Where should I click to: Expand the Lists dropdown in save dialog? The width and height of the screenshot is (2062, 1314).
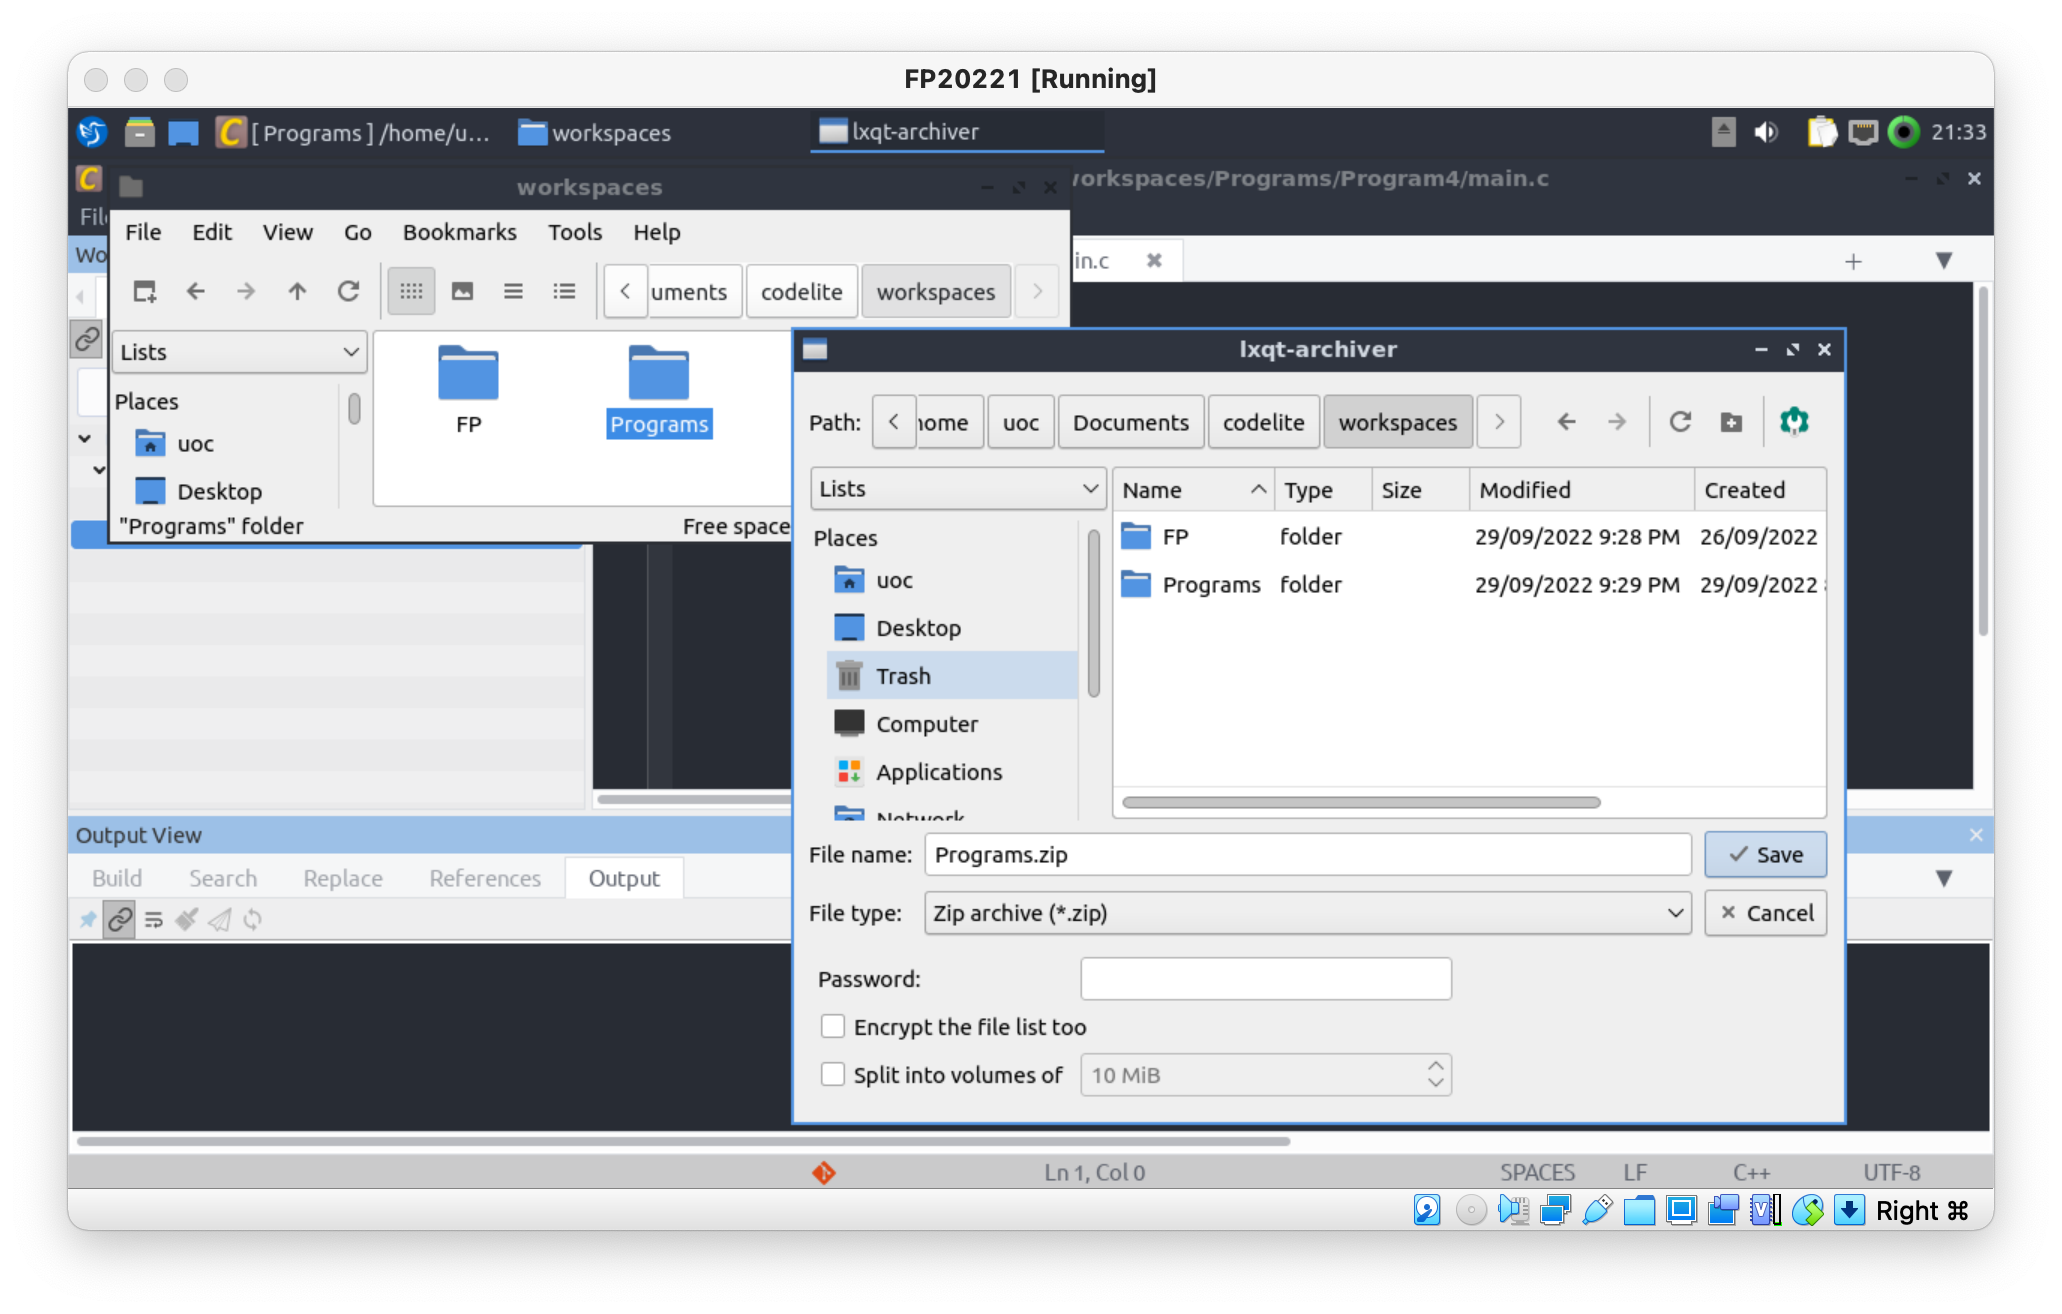[x=957, y=489]
